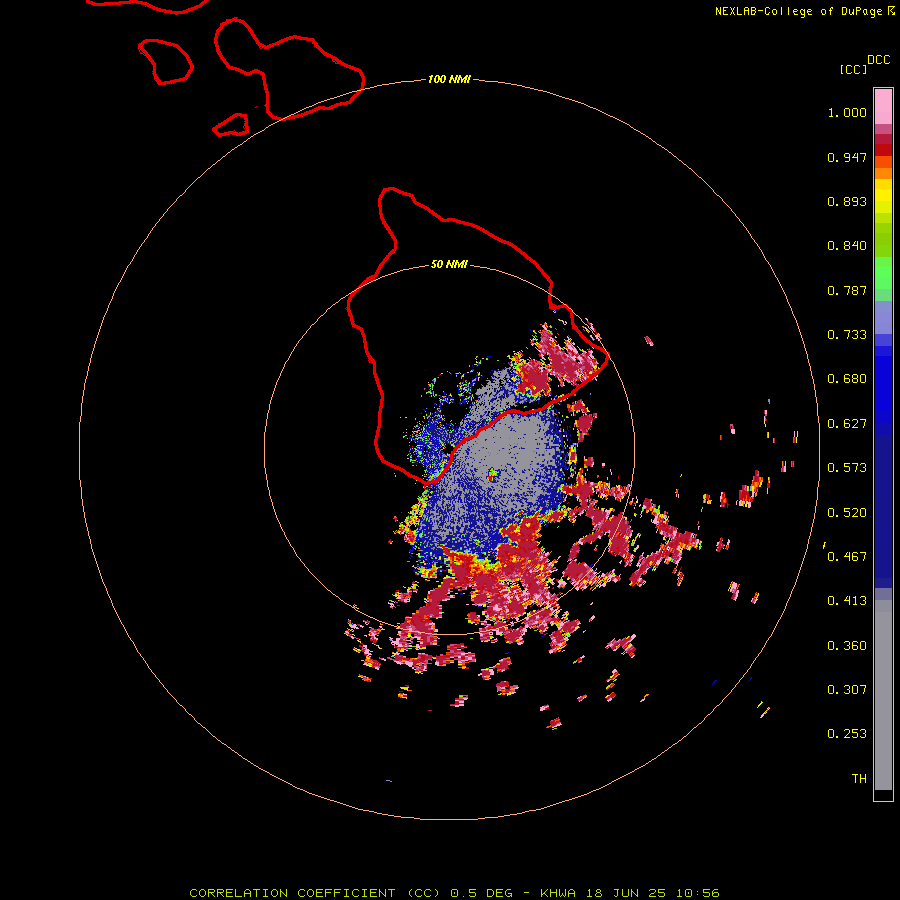The width and height of the screenshot is (900, 900).
Task: Click the 0.307 value on the color scale
Action: click(x=847, y=690)
